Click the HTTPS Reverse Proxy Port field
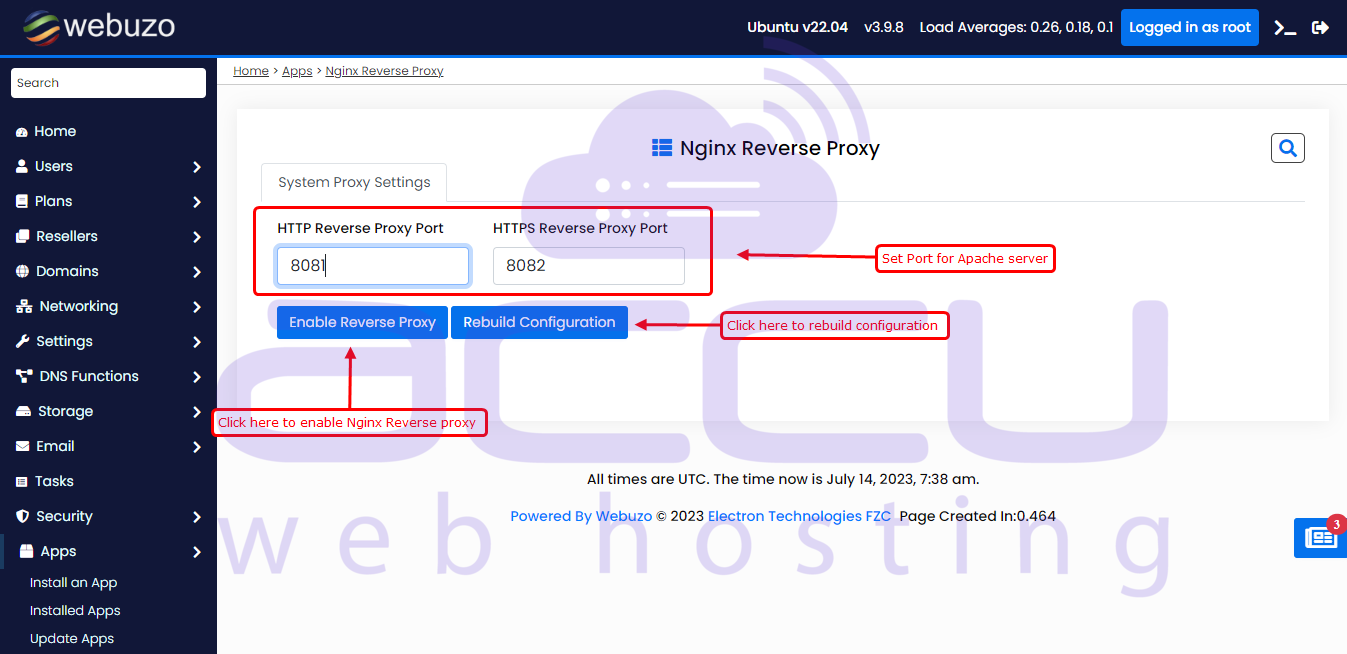The height and width of the screenshot is (654, 1347). pyautogui.click(x=589, y=266)
